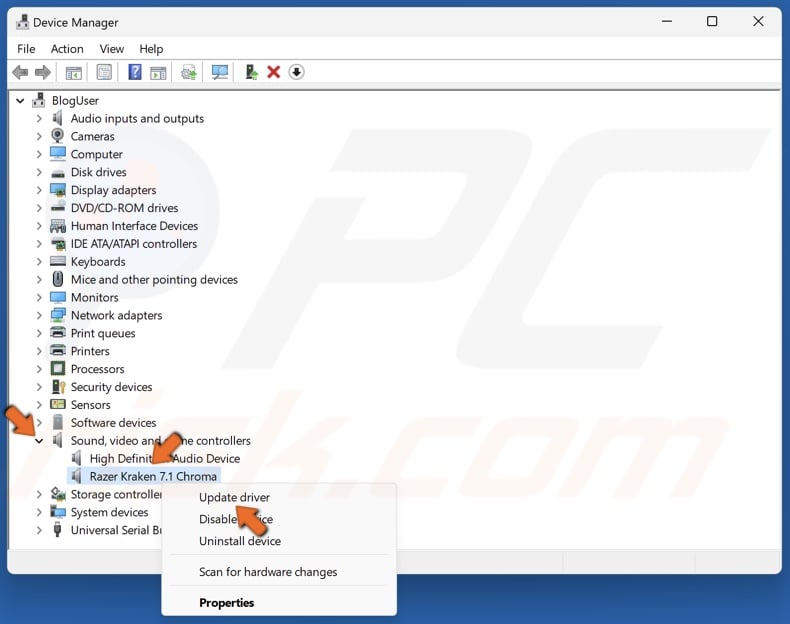
Task: Click the Back arrow toolbar icon
Action: point(20,73)
